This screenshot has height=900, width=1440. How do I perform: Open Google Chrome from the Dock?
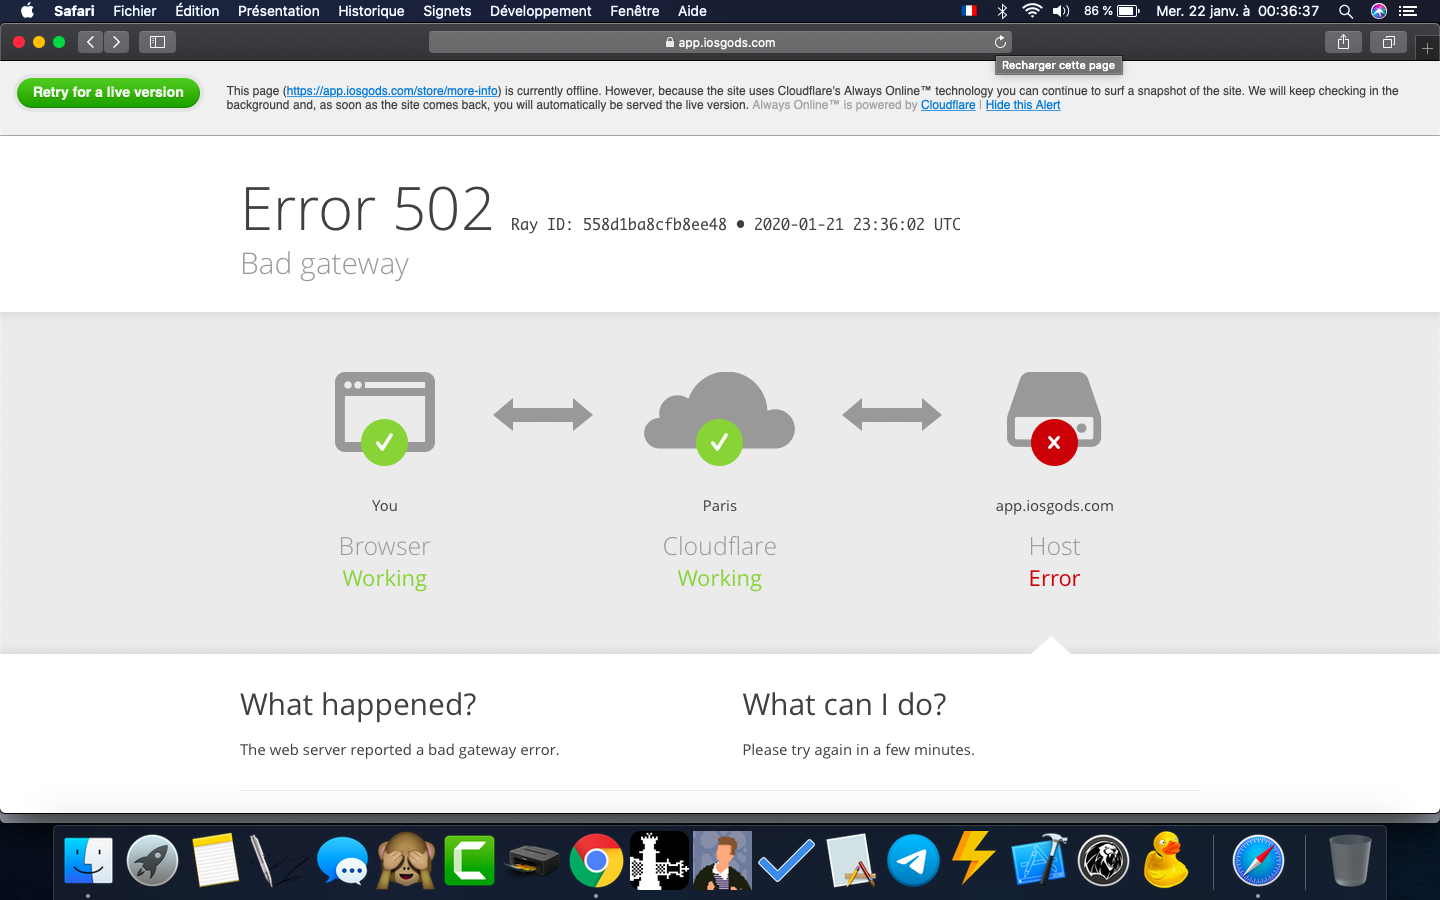(x=596, y=861)
